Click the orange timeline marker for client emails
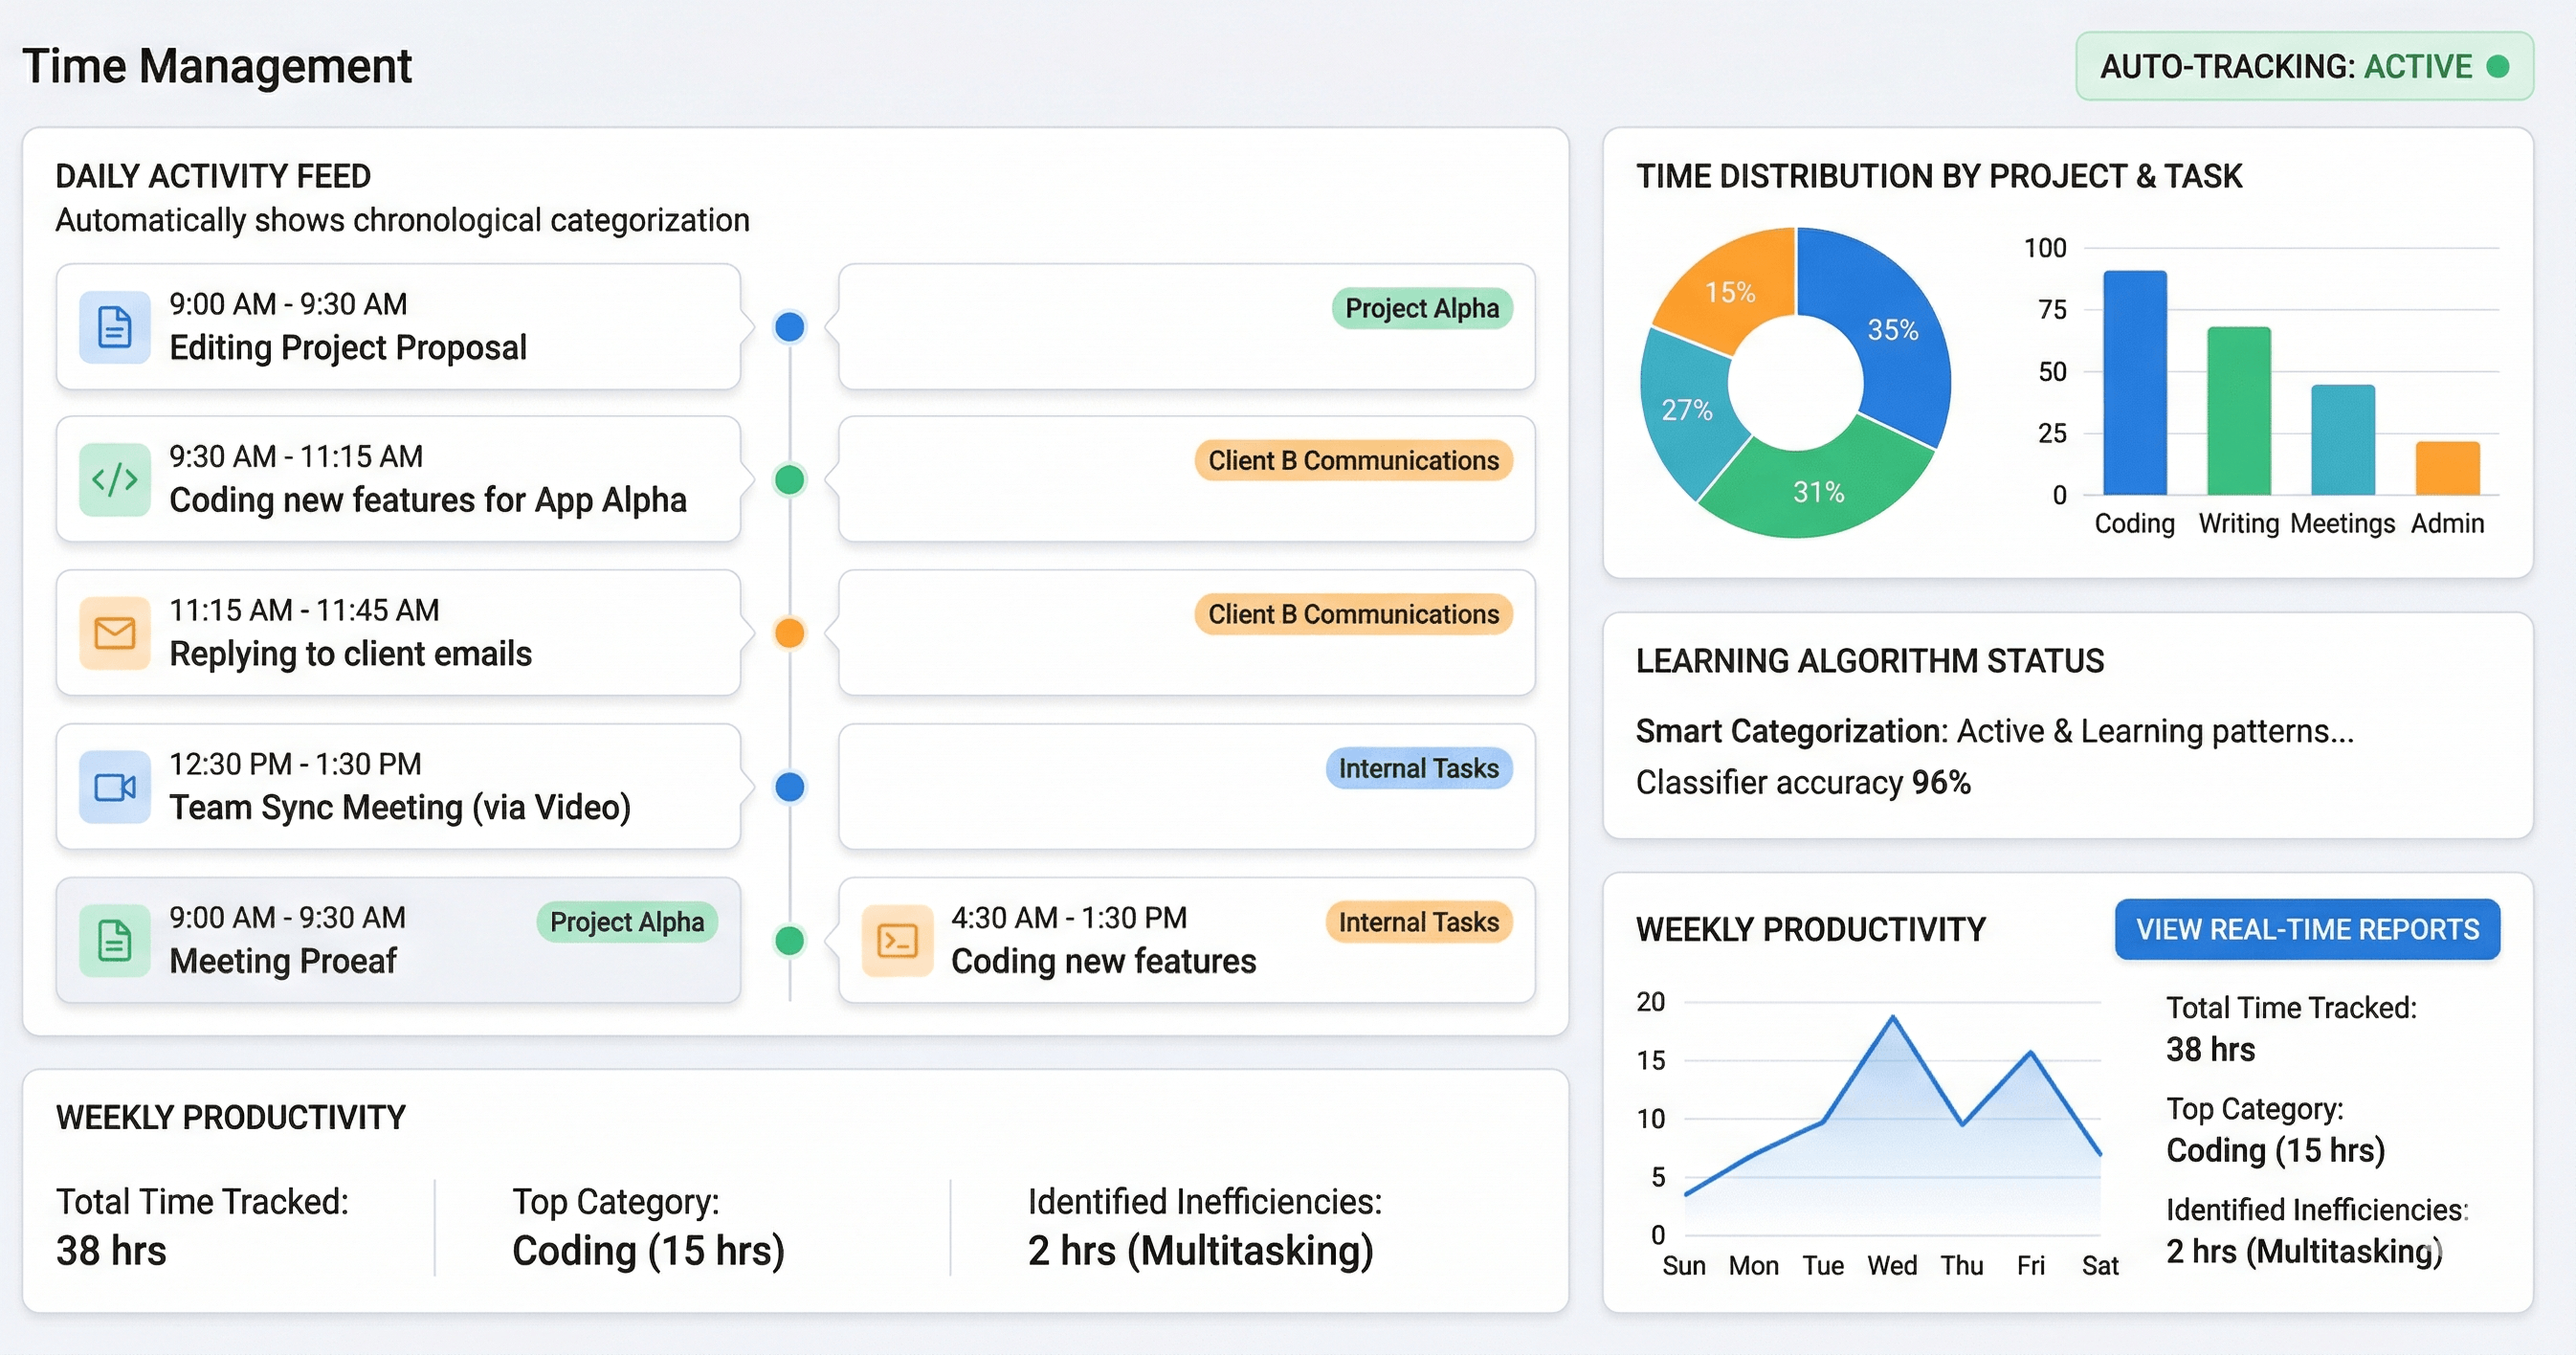2576x1355 pixels. pos(789,633)
